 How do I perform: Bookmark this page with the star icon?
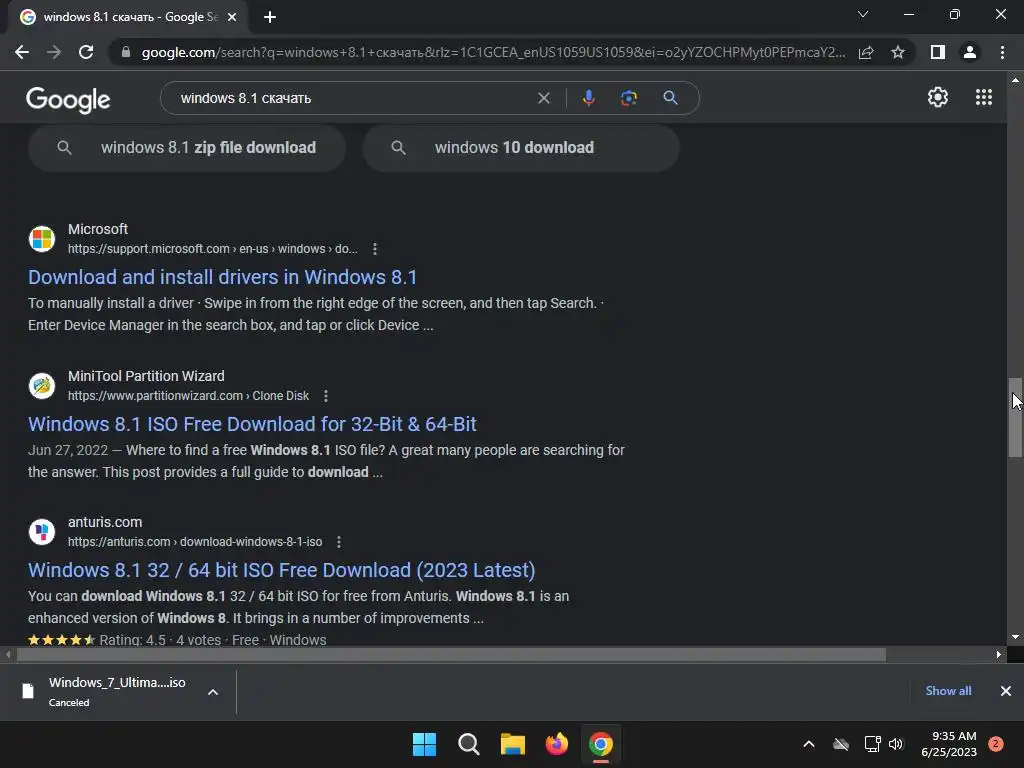tap(898, 52)
